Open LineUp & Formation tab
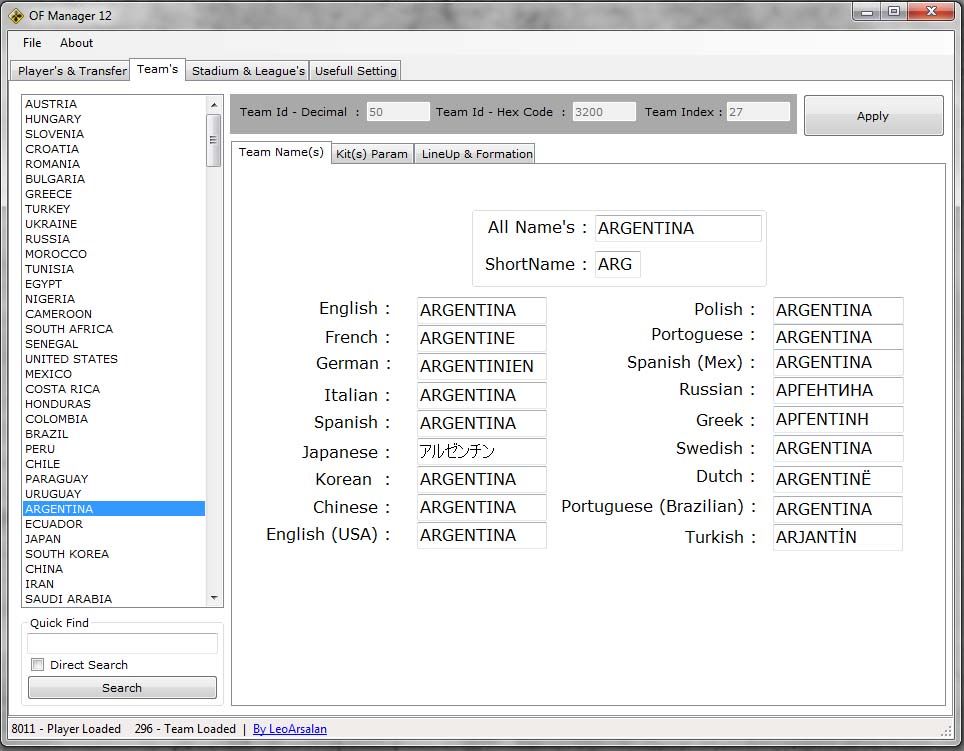The height and width of the screenshot is (751, 964). click(x=476, y=154)
